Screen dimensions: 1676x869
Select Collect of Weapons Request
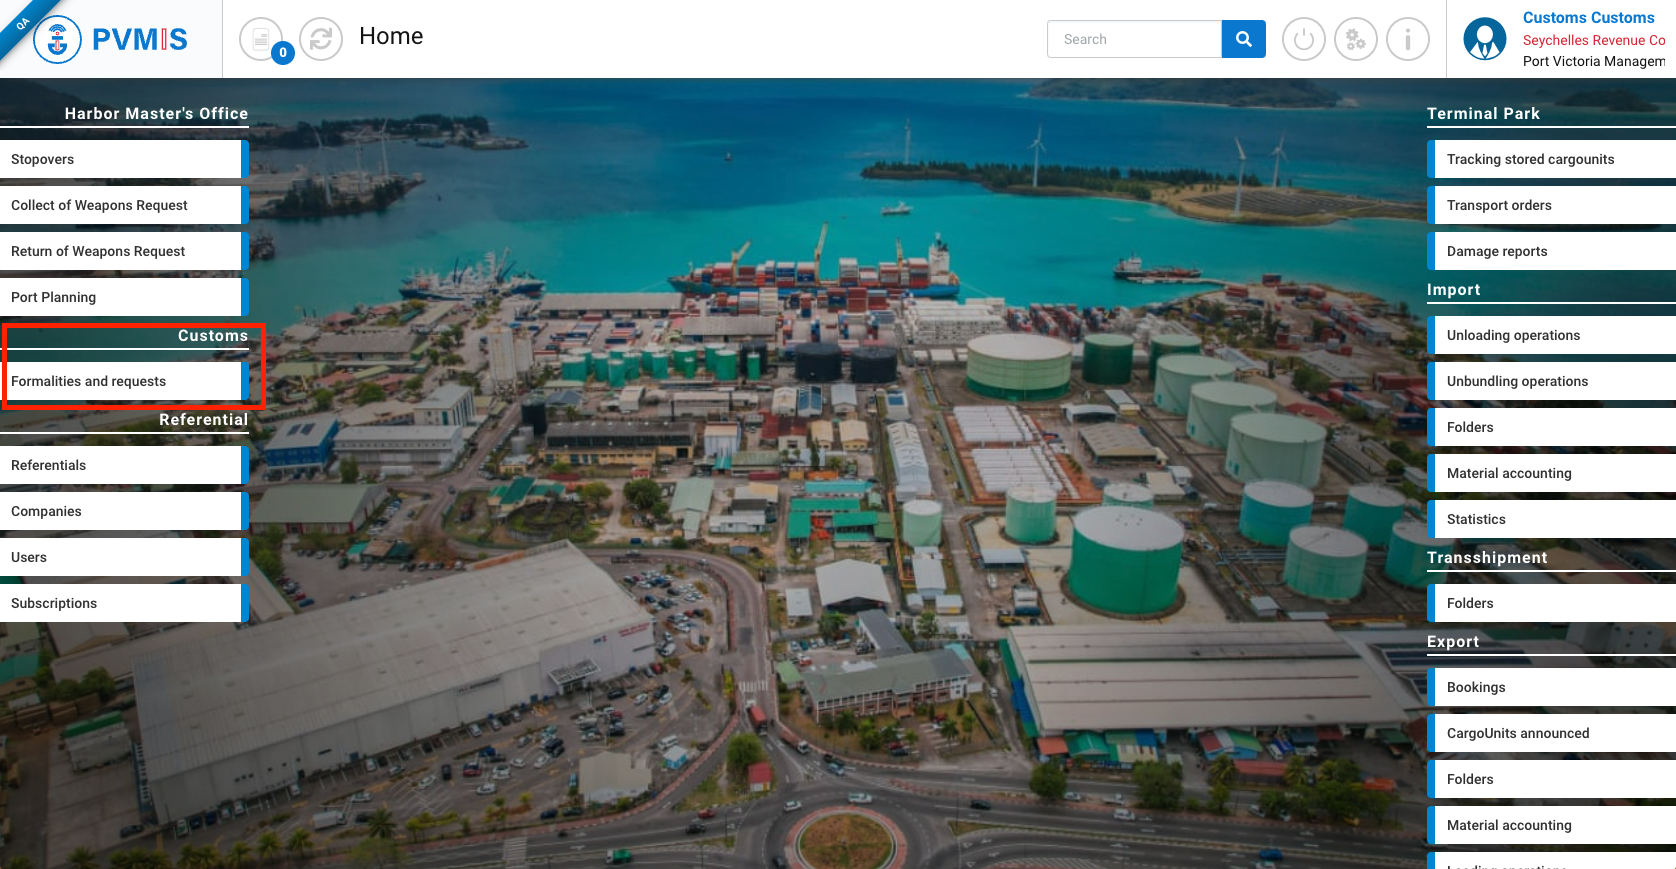(x=120, y=206)
